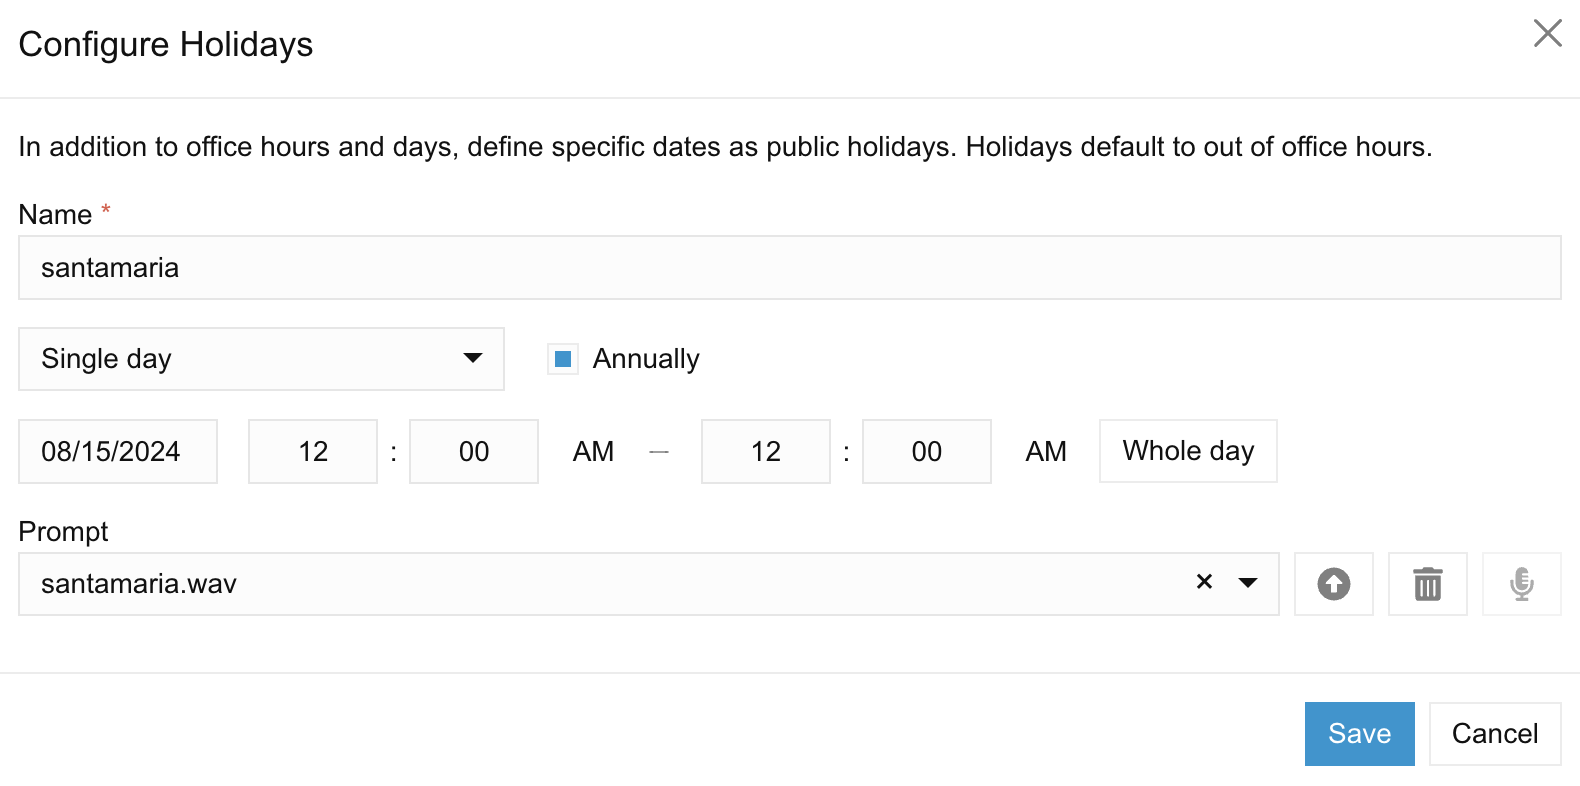Click the upload prompt arrow icon
The image size is (1580, 786).
coord(1333,584)
